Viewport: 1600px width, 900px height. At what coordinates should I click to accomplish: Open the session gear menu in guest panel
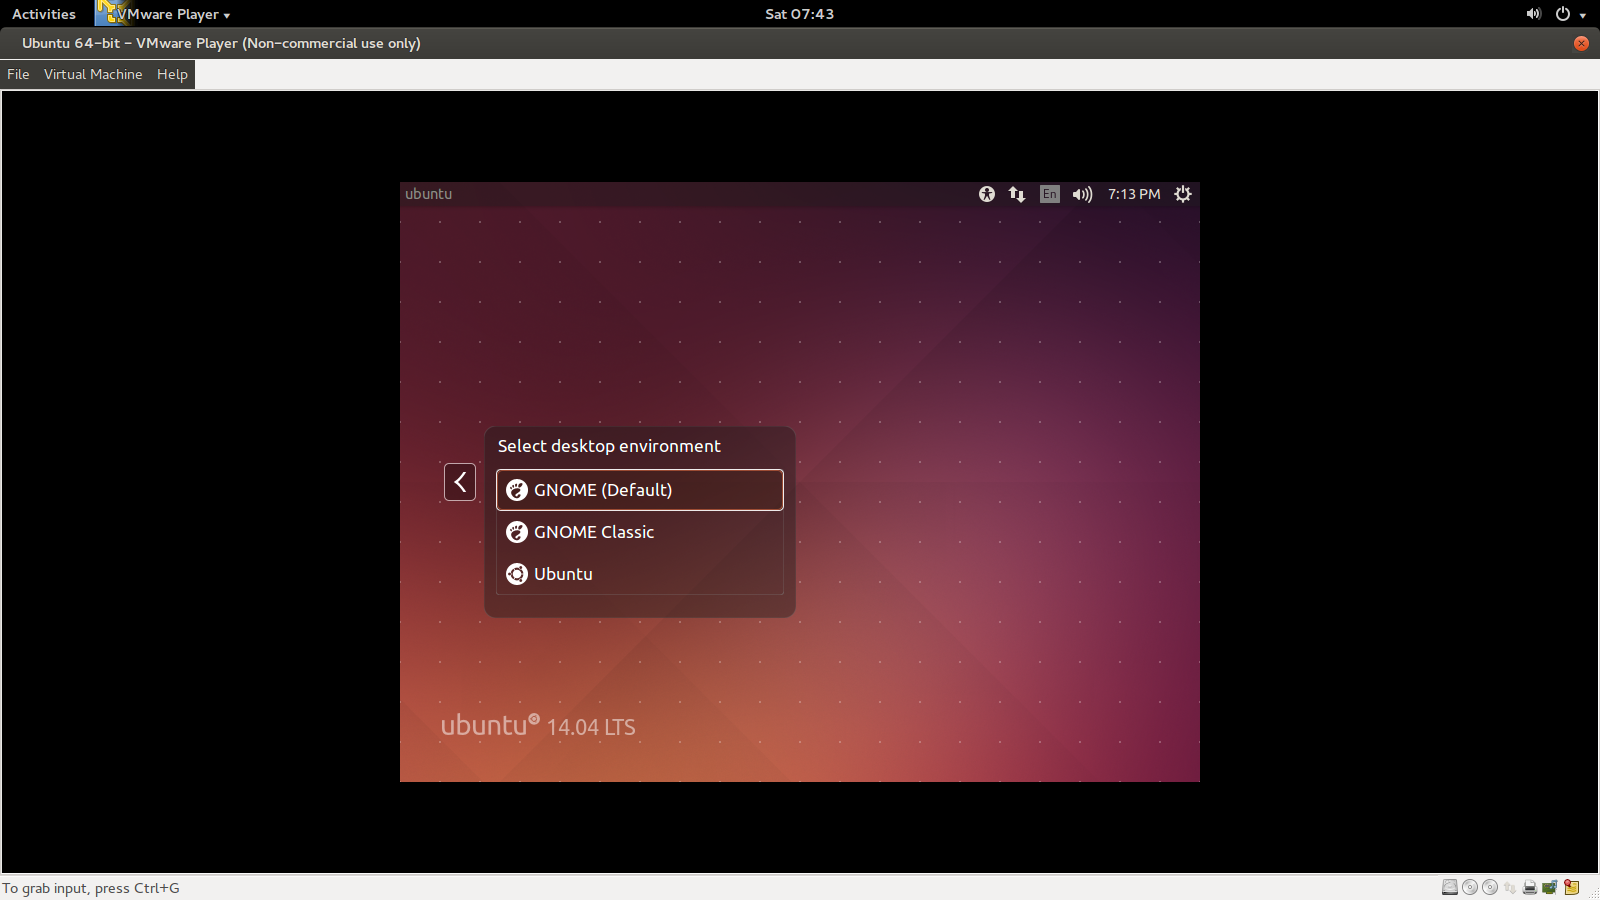coord(1182,194)
